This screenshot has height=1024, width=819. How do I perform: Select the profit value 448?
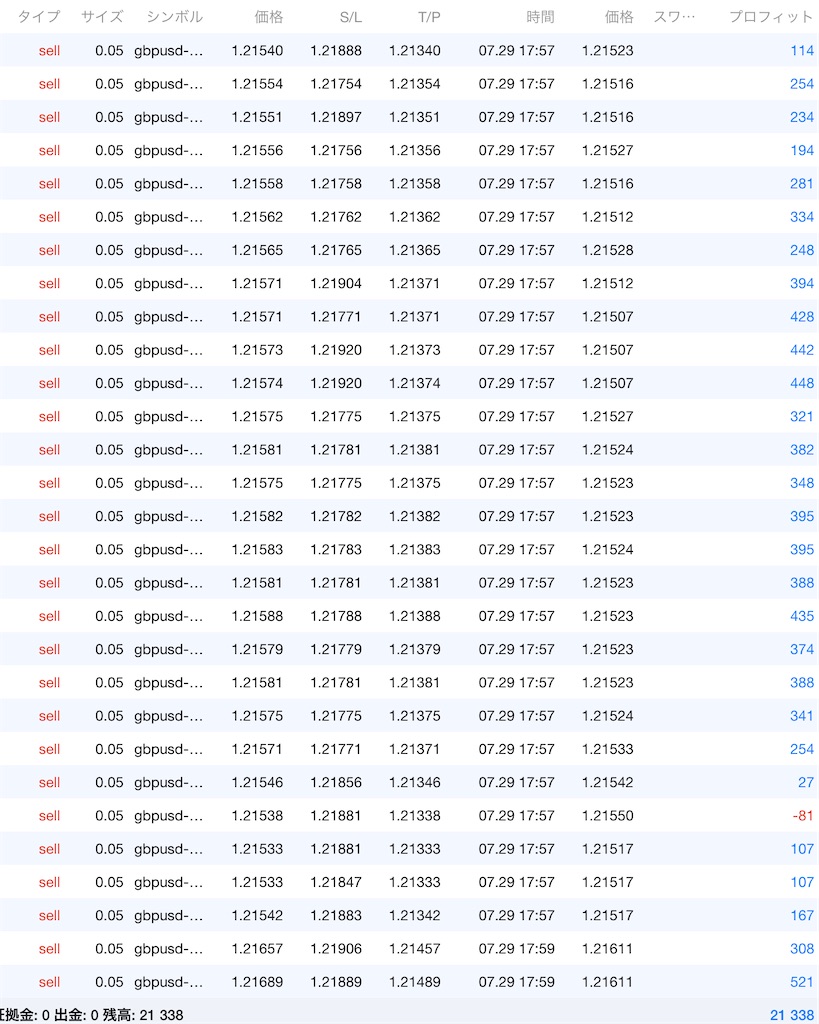[x=802, y=383]
